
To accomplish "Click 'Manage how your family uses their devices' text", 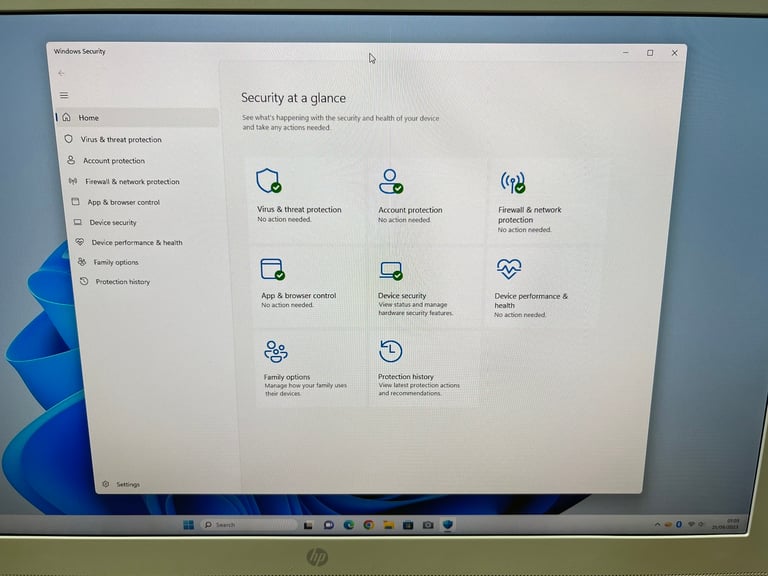I will pos(306,389).
